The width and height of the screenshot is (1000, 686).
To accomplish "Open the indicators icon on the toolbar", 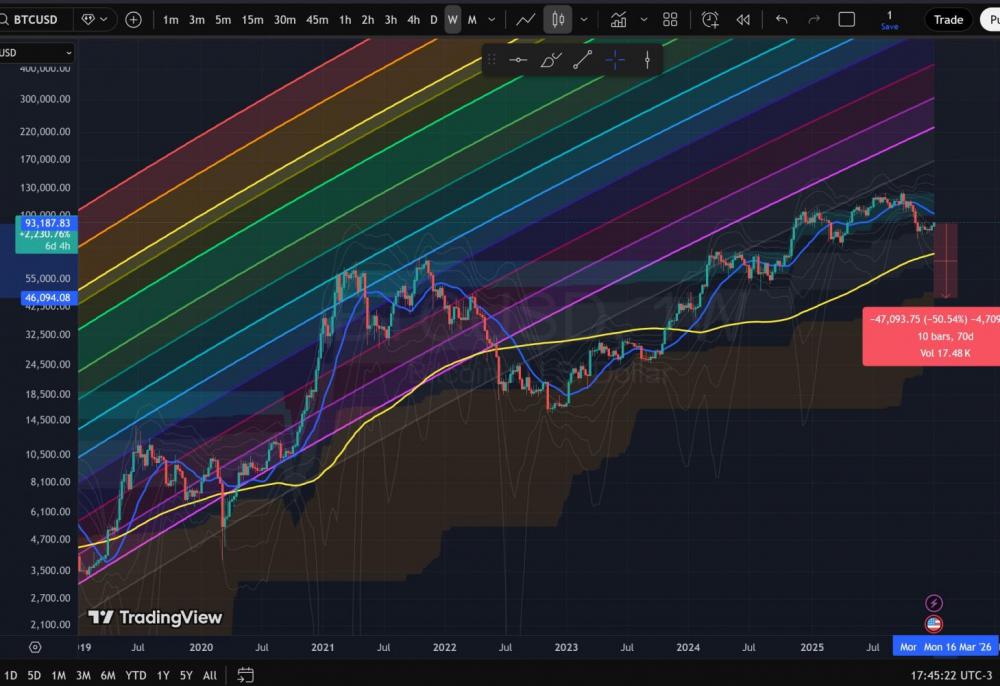I will click(x=618, y=19).
